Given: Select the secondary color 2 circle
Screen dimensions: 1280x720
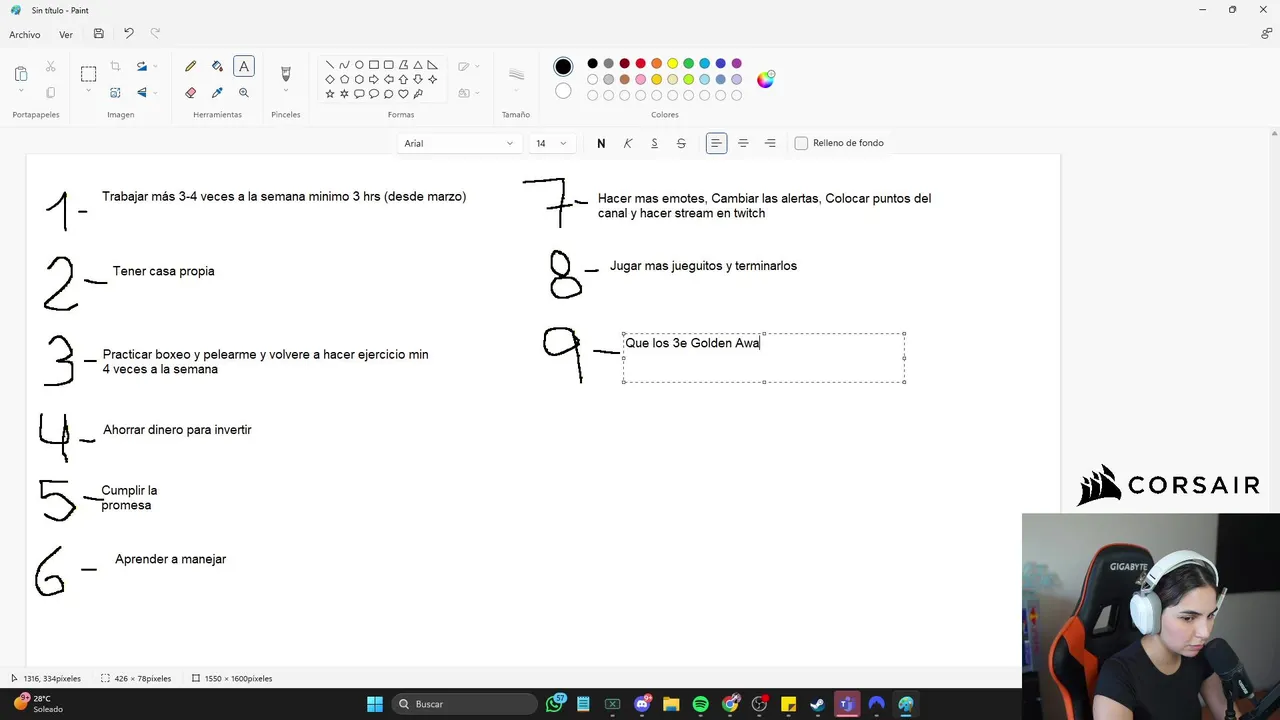Looking at the screenshot, I should (x=563, y=91).
